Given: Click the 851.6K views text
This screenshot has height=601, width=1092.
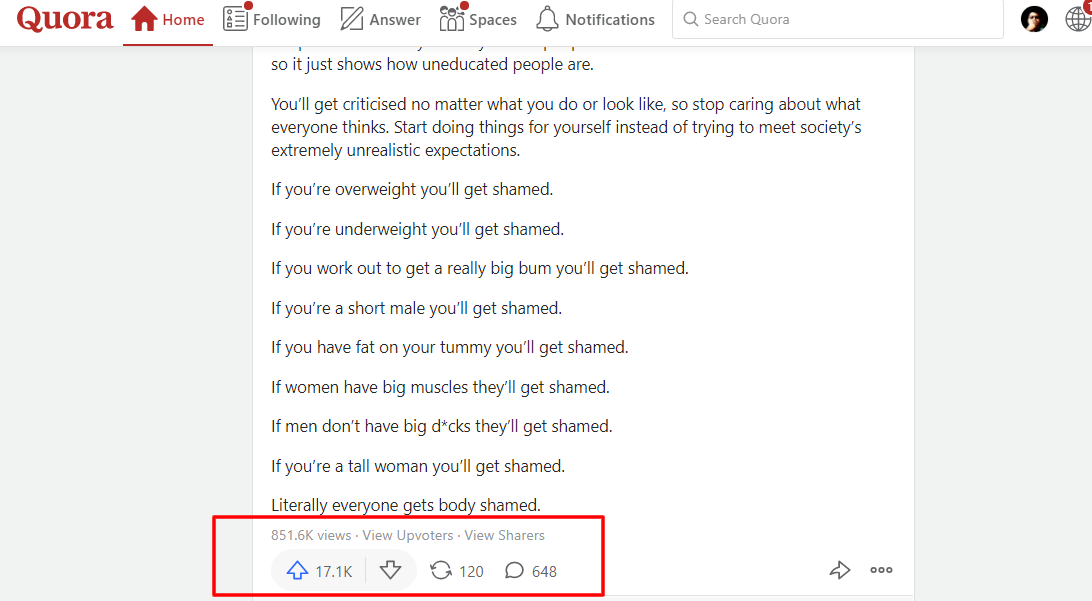Looking at the screenshot, I should 310,535.
